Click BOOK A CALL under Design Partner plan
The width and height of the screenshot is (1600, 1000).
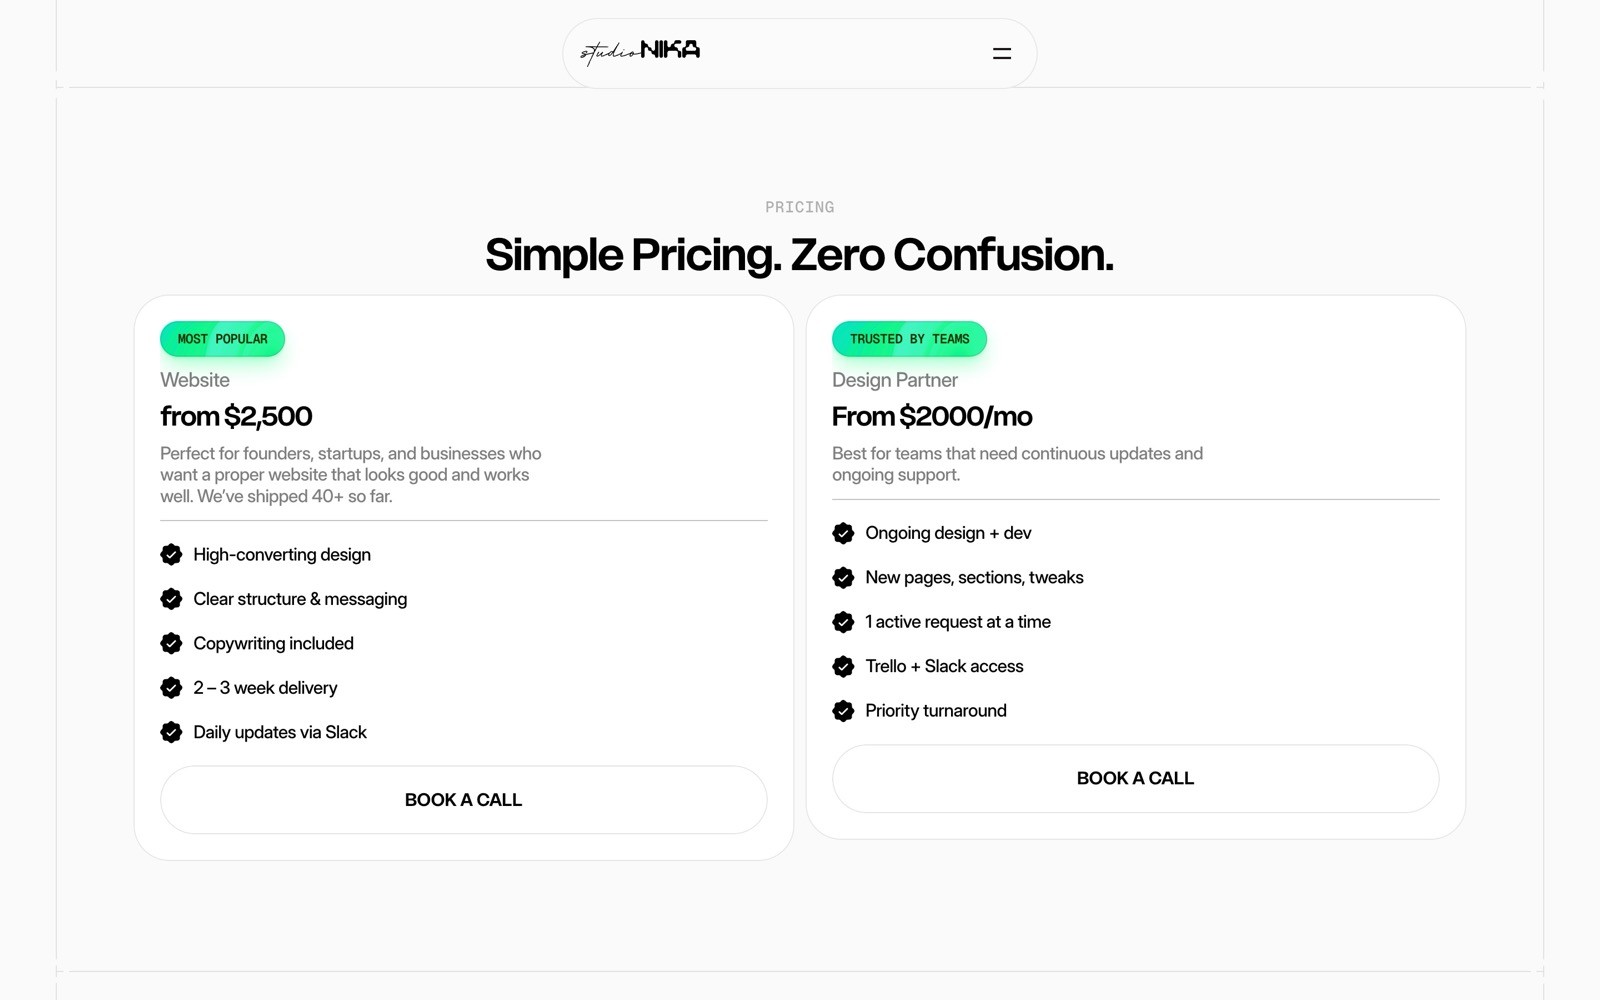[x=1135, y=778]
